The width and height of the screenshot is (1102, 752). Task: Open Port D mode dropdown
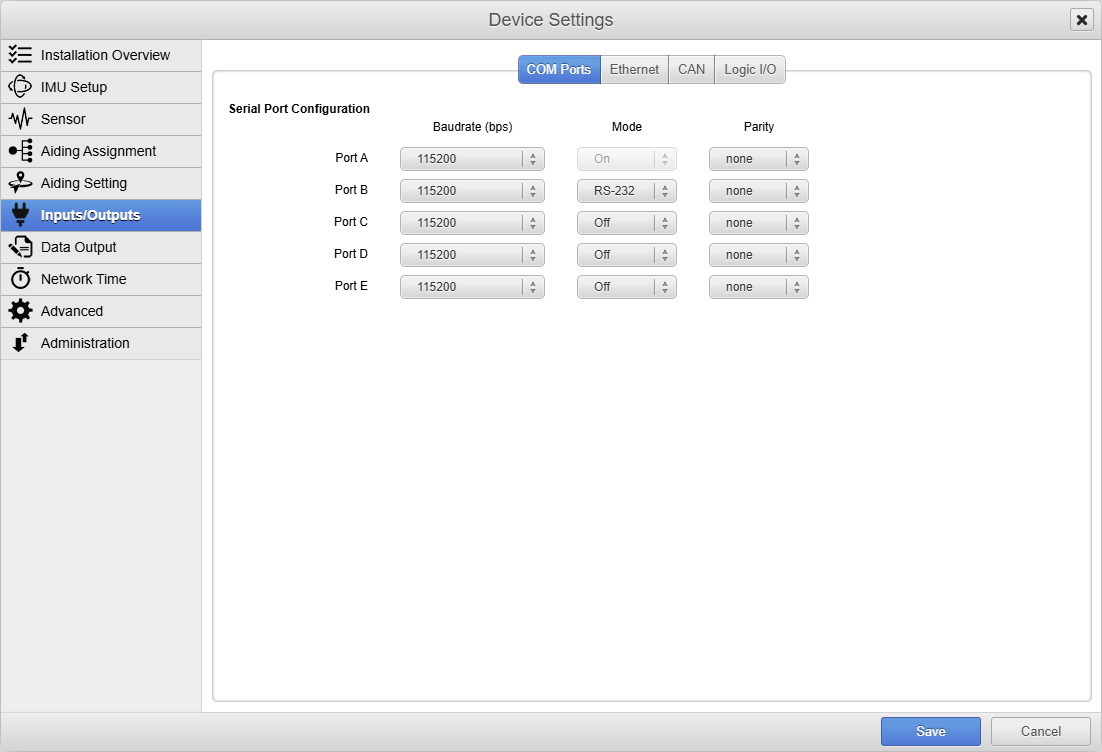click(626, 255)
